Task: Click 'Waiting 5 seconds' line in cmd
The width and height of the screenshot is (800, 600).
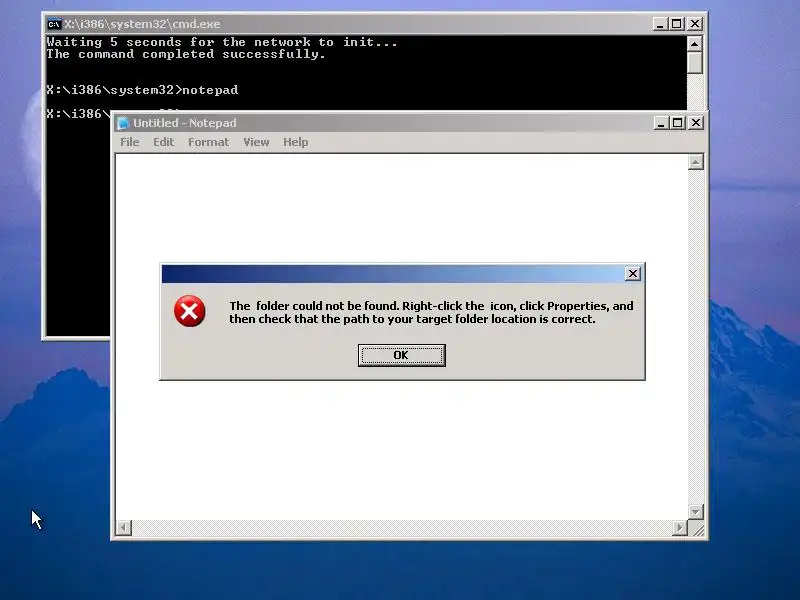Action: [221, 42]
